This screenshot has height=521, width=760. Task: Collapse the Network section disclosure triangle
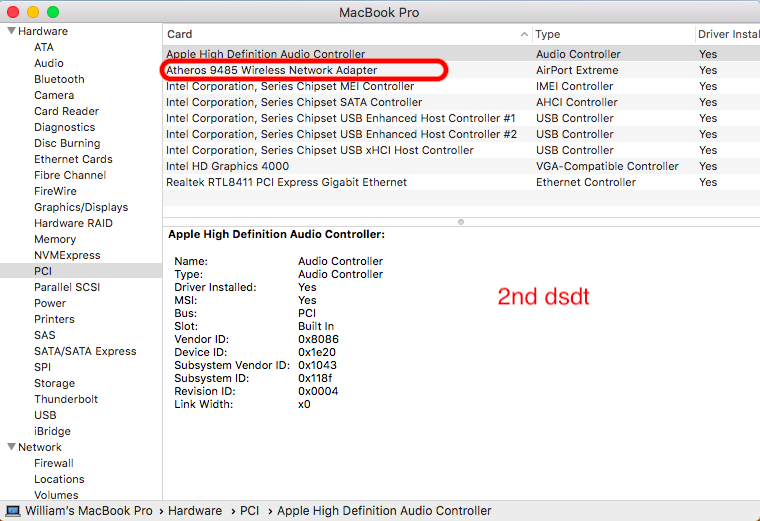point(10,447)
